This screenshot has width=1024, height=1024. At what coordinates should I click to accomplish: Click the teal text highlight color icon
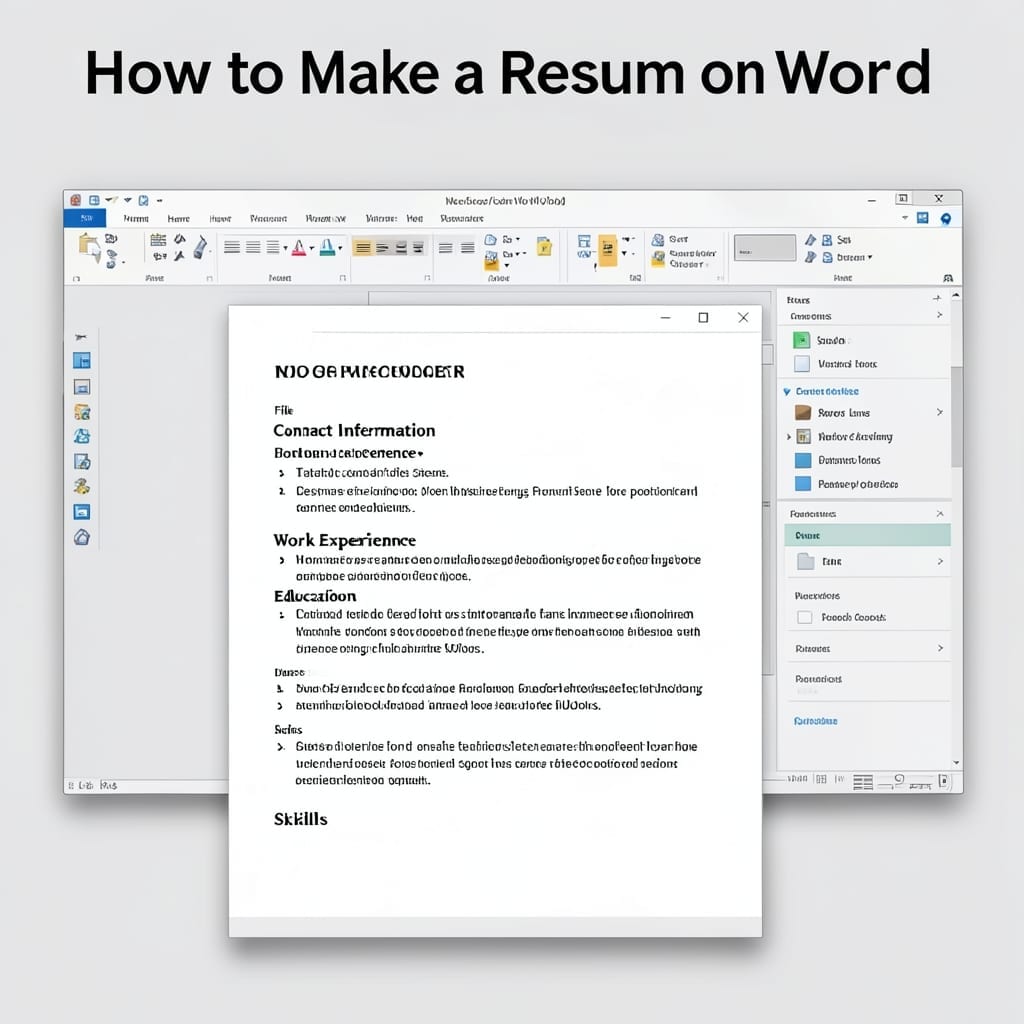(328, 248)
